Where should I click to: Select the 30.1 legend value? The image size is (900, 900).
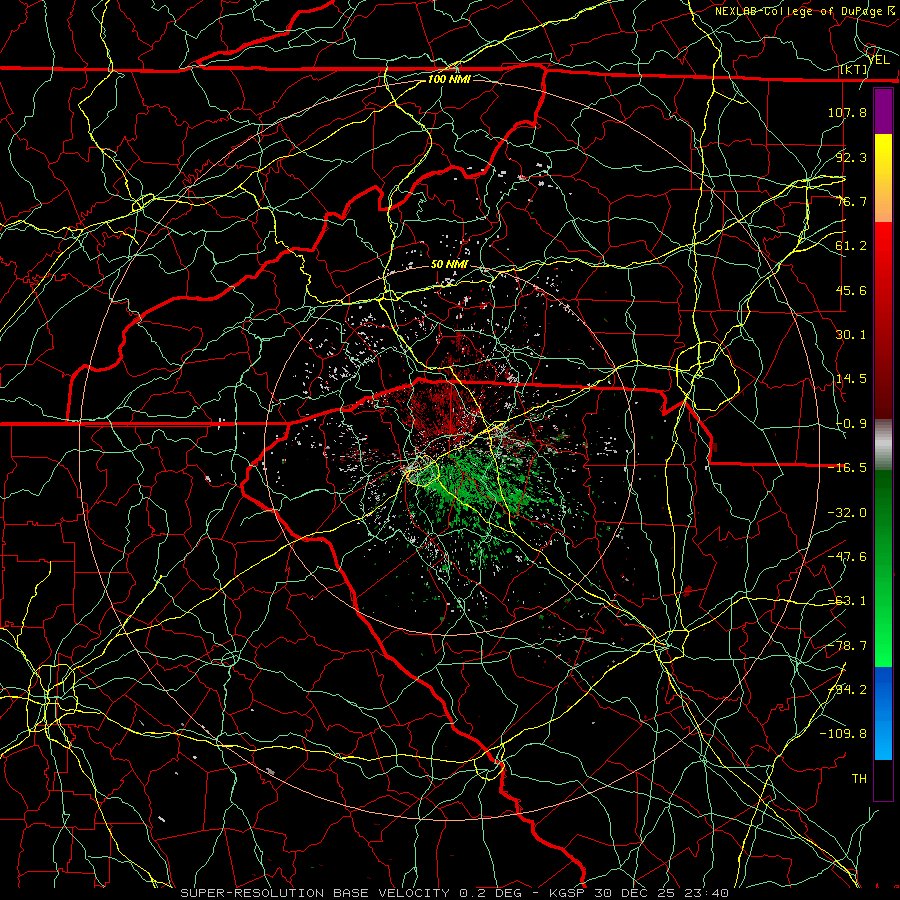(x=851, y=335)
